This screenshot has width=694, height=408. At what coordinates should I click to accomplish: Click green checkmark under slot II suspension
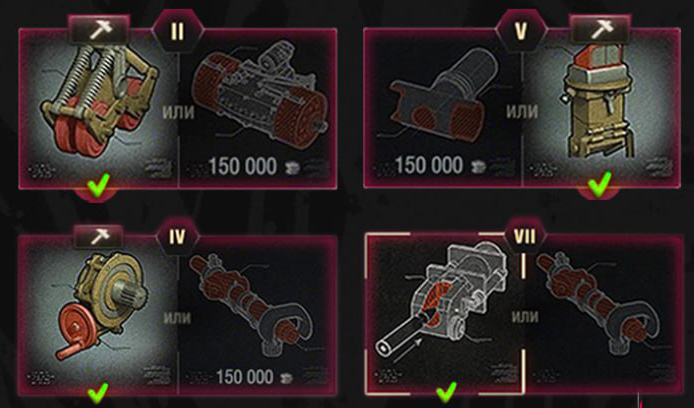pos(98,186)
